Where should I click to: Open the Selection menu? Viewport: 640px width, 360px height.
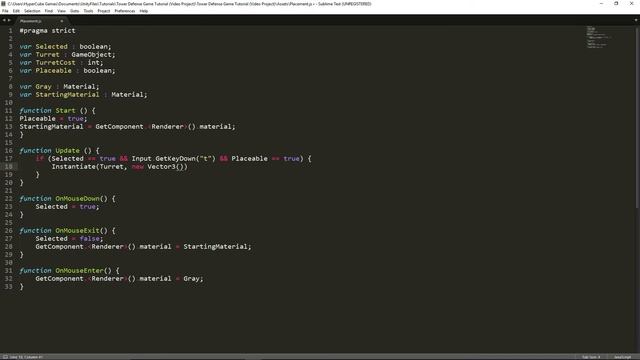click(32, 11)
